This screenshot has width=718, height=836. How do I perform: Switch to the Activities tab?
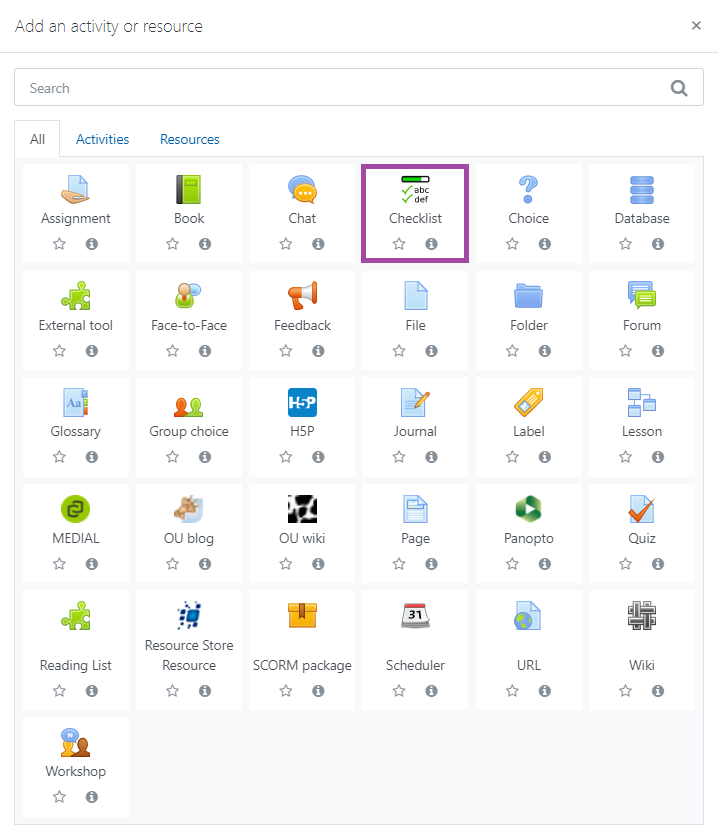click(x=101, y=139)
